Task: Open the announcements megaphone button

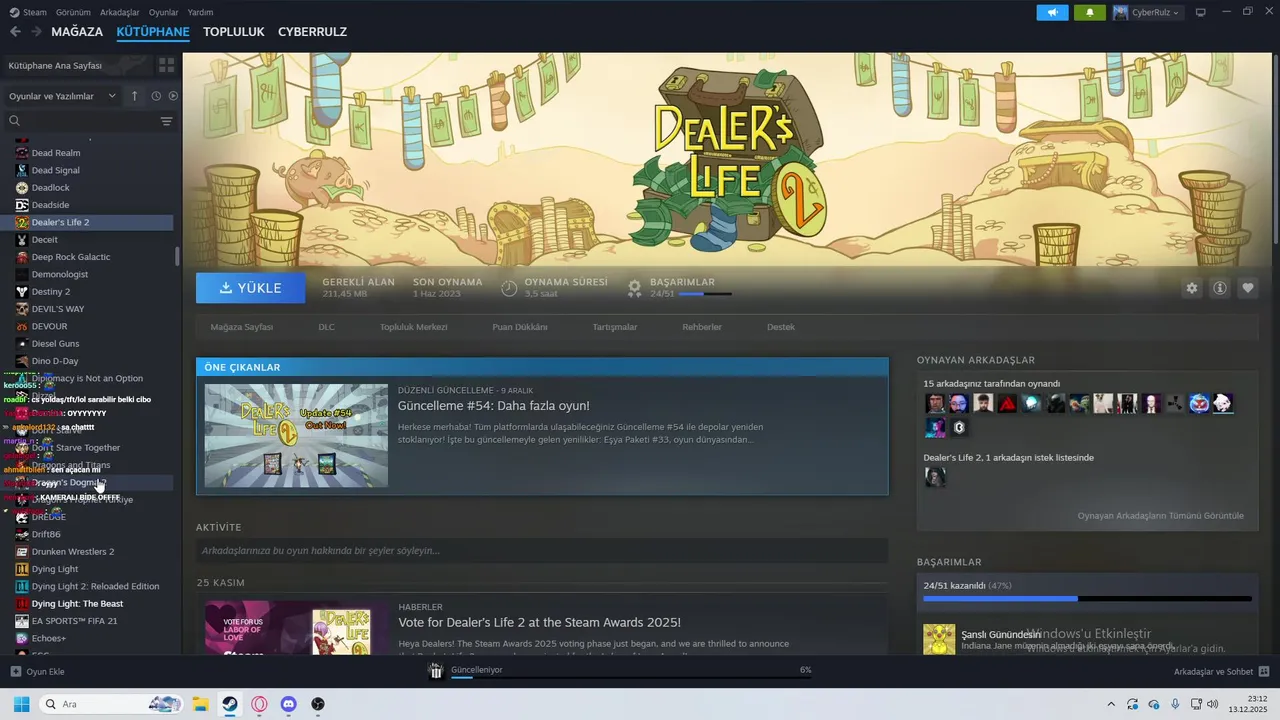Action: coord(1052,12)
